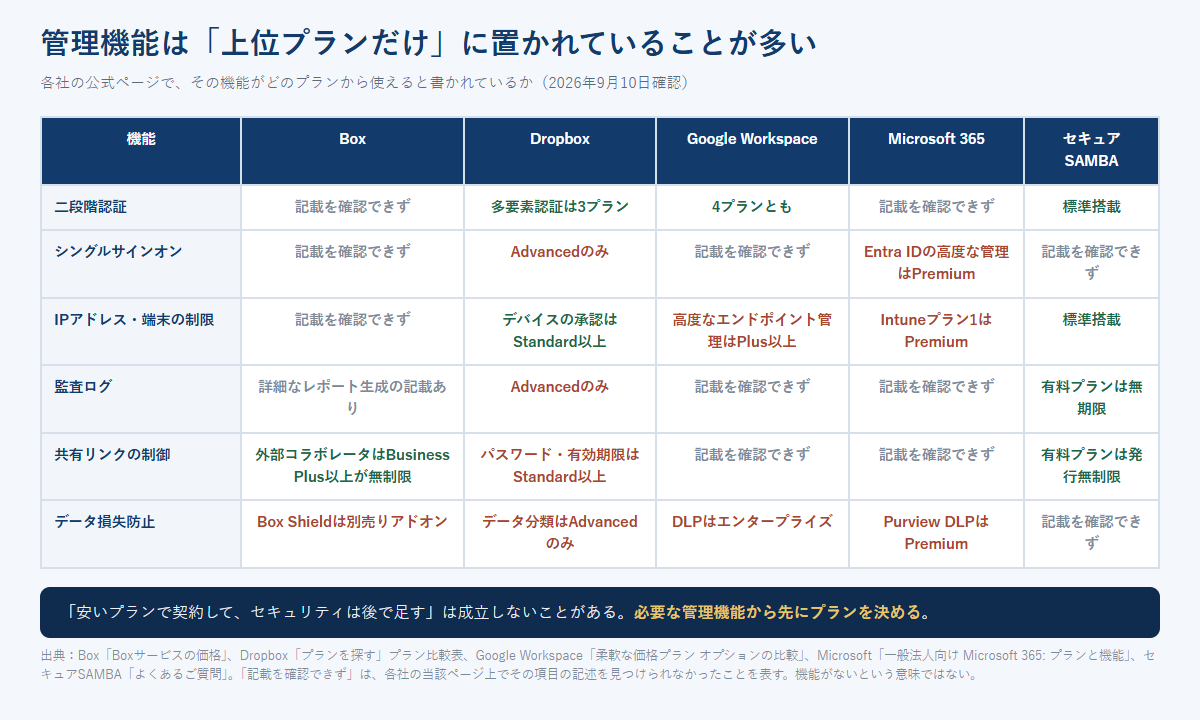Viewport: 1200px width, 720px height.
Task: Click 記載を確認できず in データ損失防止 セキュアSAMBA cell
Action: point(1091,533)
